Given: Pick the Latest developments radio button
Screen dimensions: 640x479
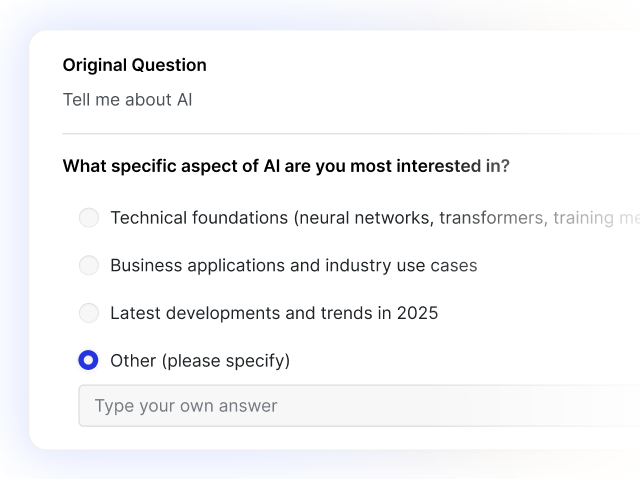Looking at the screenshot, I should point(89,313).
